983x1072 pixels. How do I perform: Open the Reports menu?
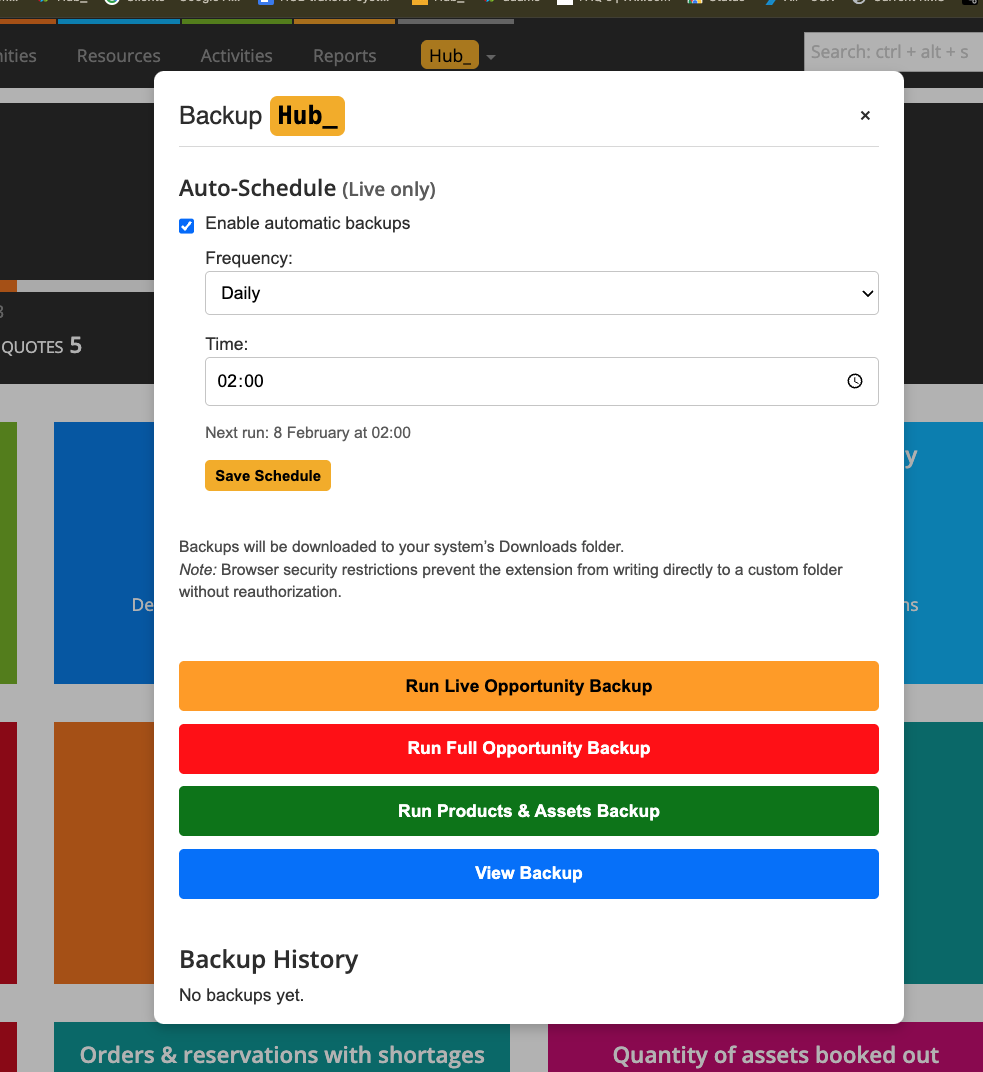point(345,56)
